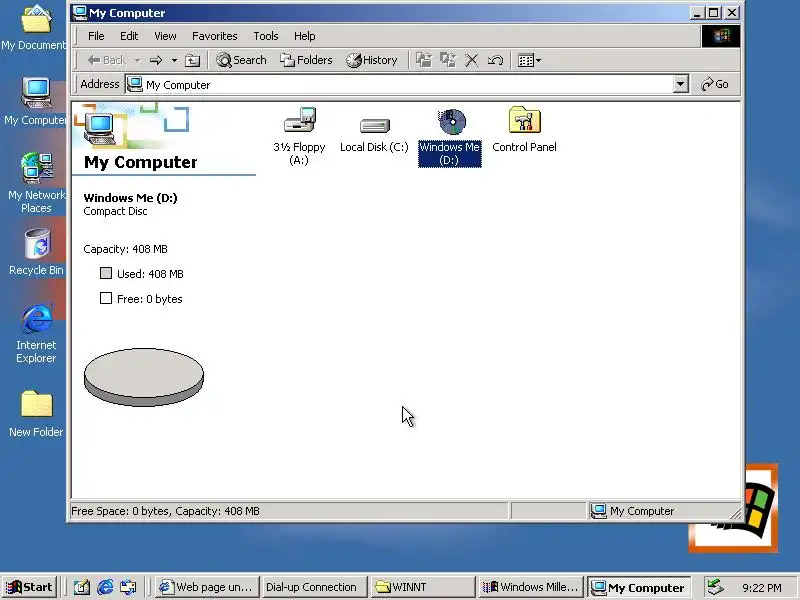The image size is (800, 600).
Task: Click the Delete (X) toolbar icon
Action: (471, 60)
